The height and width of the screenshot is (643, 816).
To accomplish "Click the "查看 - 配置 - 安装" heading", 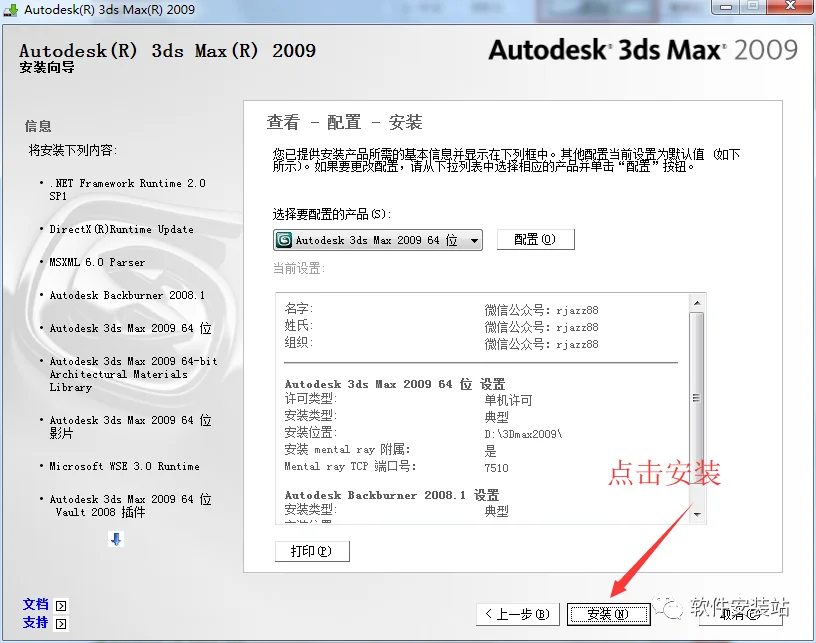I will point(345,122).
